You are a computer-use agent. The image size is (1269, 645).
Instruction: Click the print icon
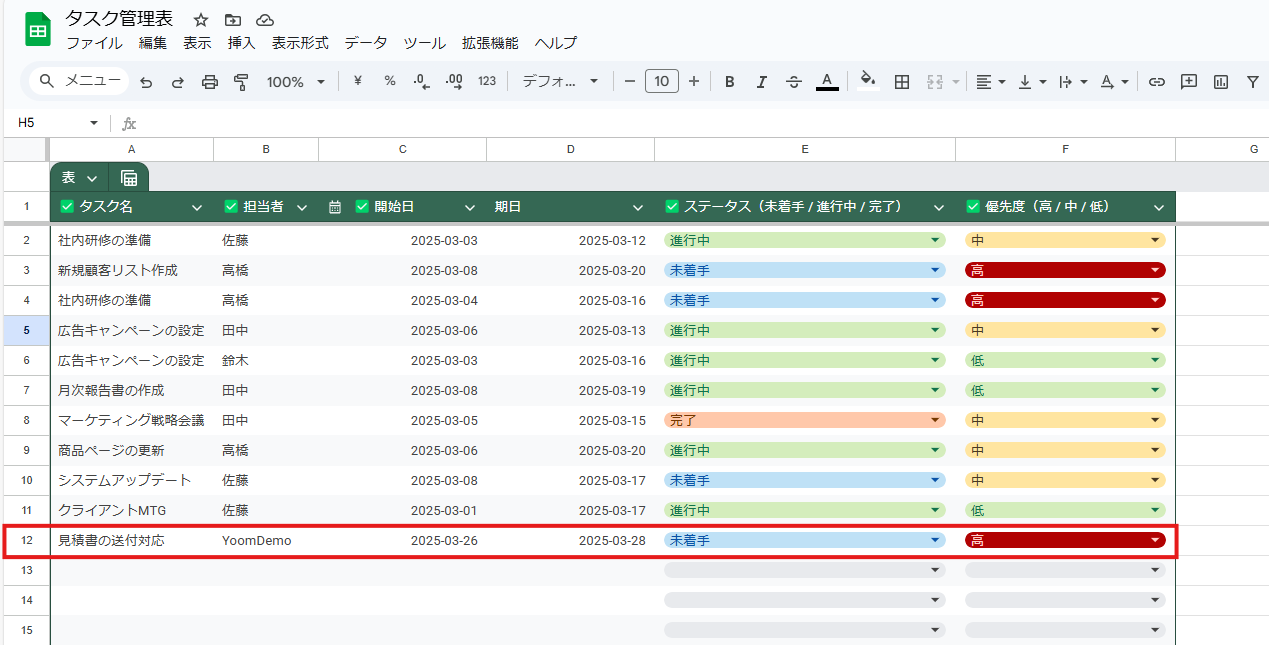[x=209, y=82]
